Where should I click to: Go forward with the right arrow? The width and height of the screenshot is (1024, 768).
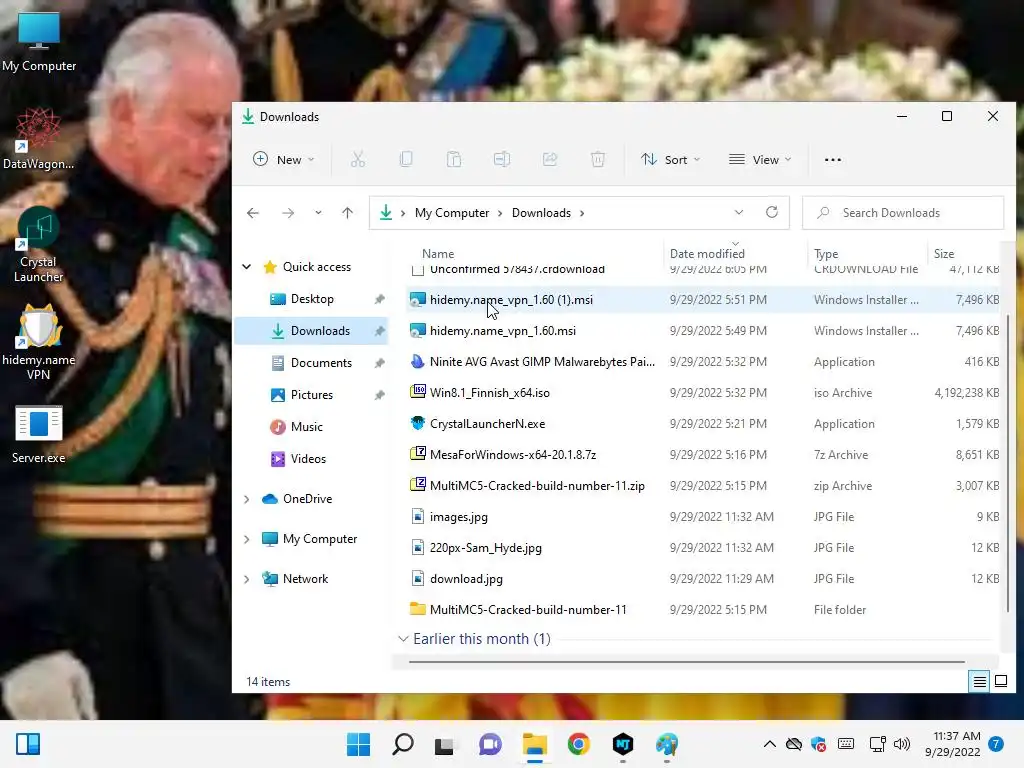288,213
